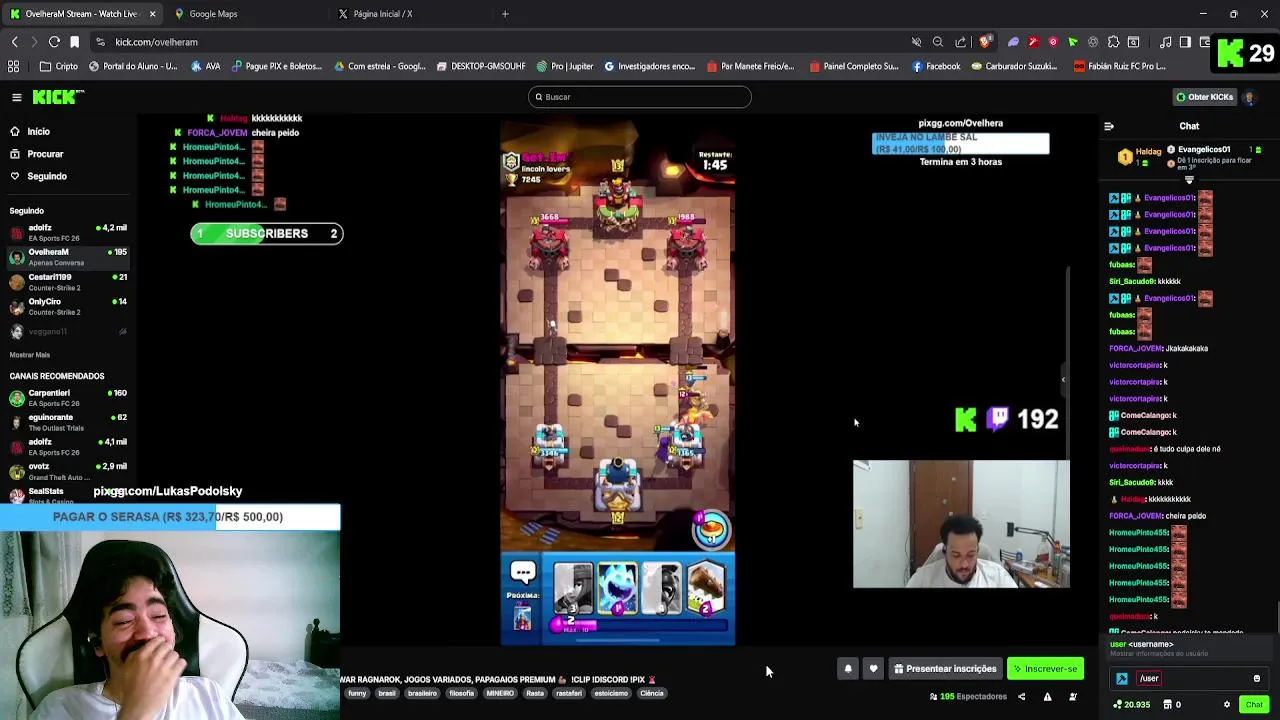This screenshot has width=1280, height=720.
Task: Open Cestari1199 channel in sidebar
Action: pyautogui.click(x=68, y=282)
